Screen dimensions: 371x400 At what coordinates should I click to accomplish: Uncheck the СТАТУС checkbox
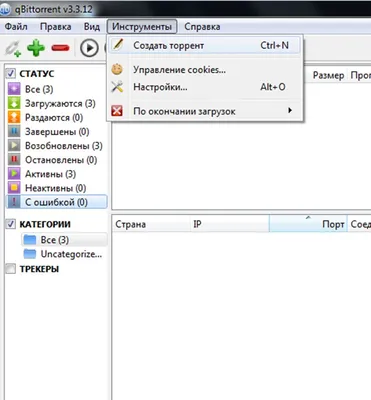(x=11, y=73)
